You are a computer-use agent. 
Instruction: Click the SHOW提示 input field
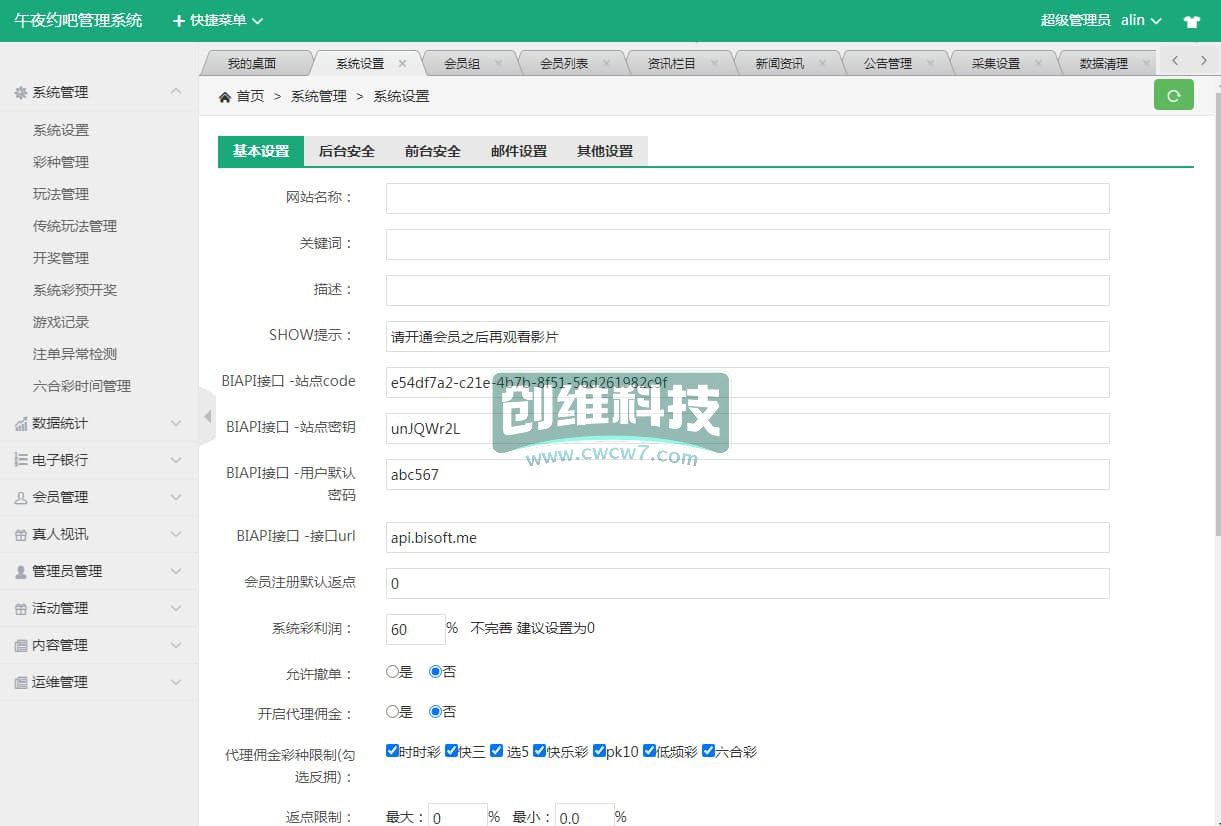748,336
